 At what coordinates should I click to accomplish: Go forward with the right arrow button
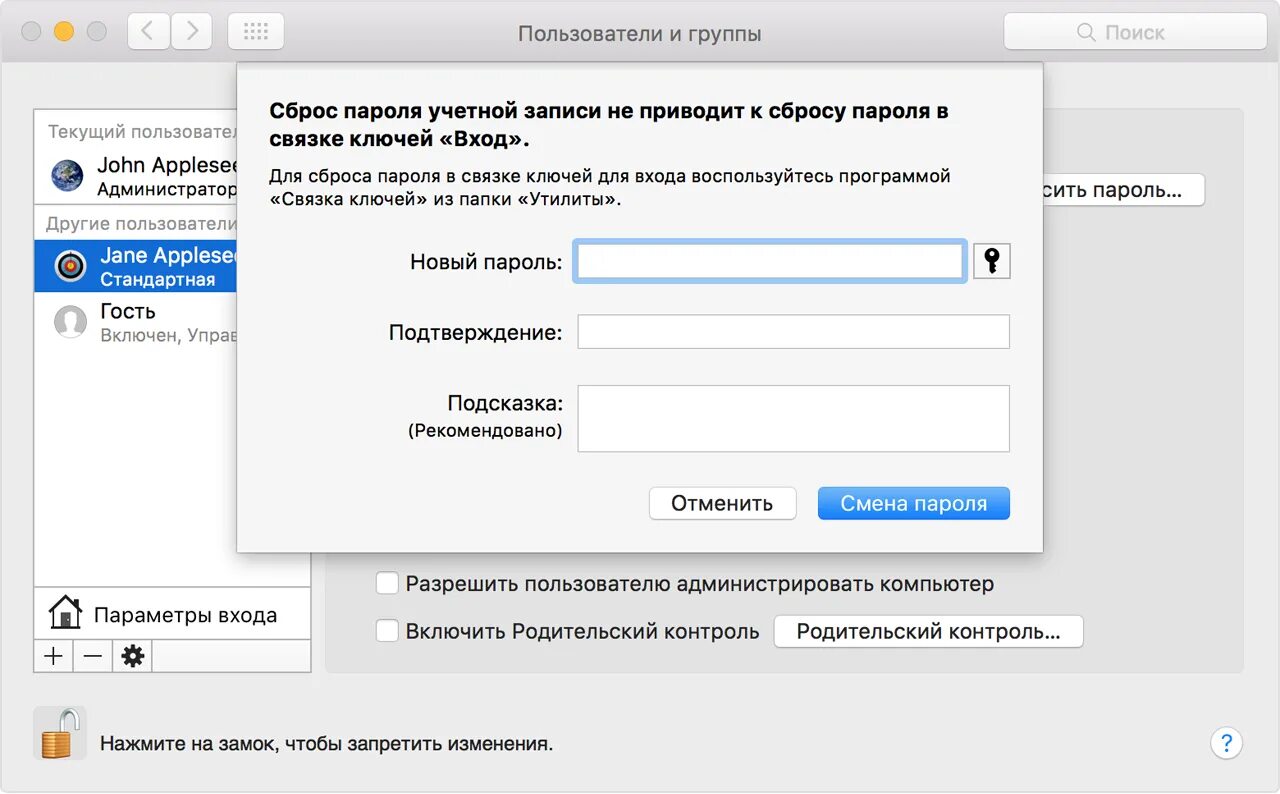[191, 32]
